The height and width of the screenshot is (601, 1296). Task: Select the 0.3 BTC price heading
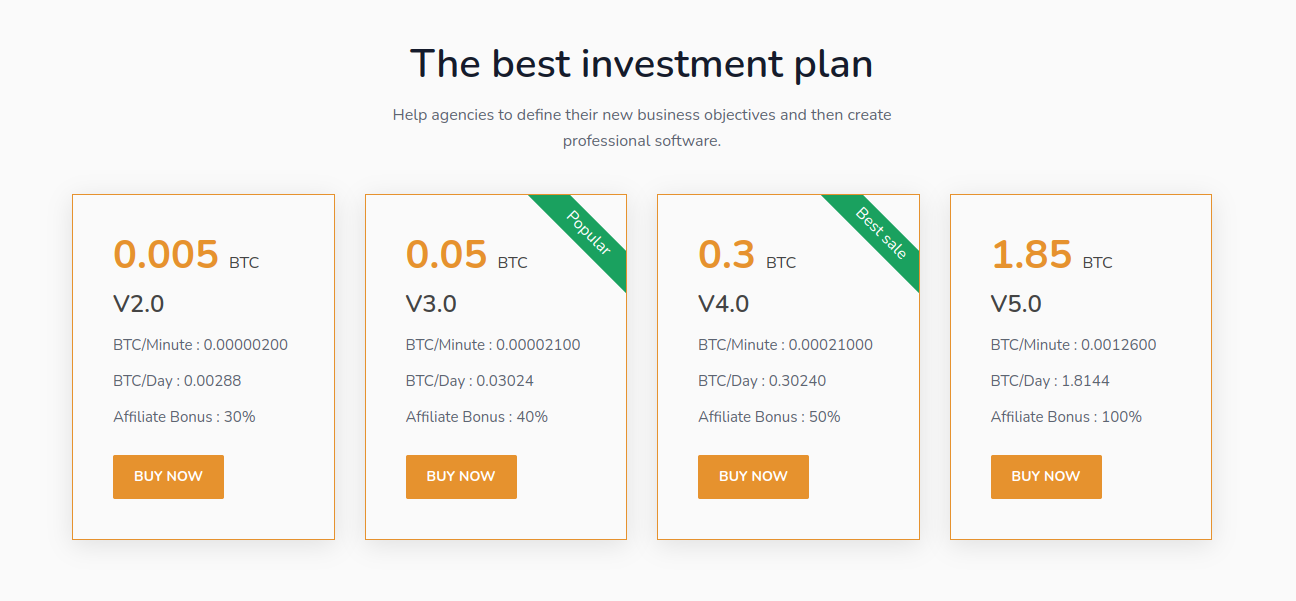tap(747, 255)
